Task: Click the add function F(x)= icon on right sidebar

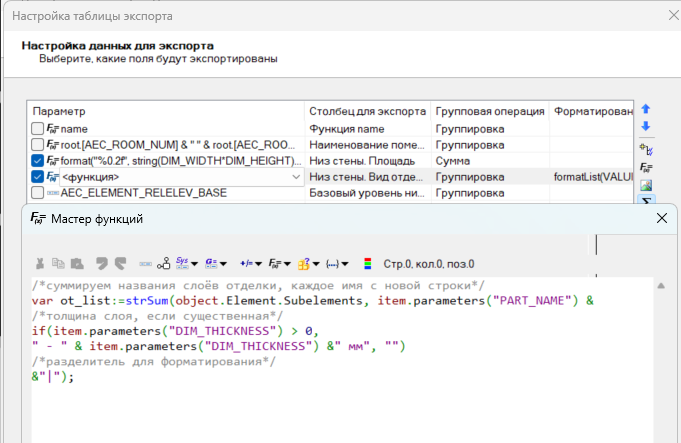Action: pyautogui.click(x=645, y=167)
